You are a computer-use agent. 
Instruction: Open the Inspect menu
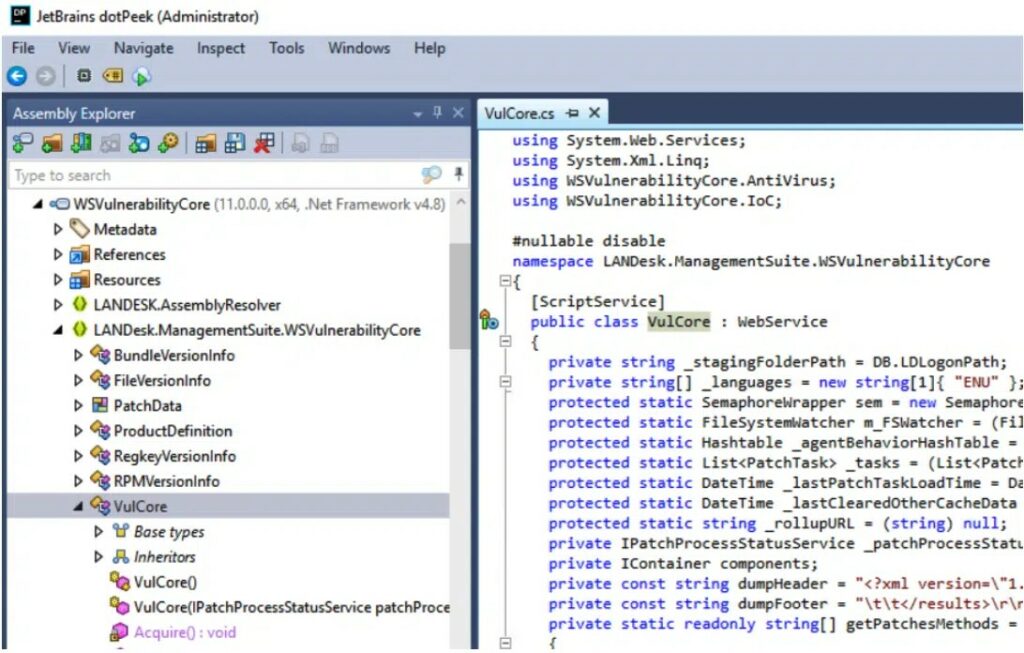coord(220,48)
